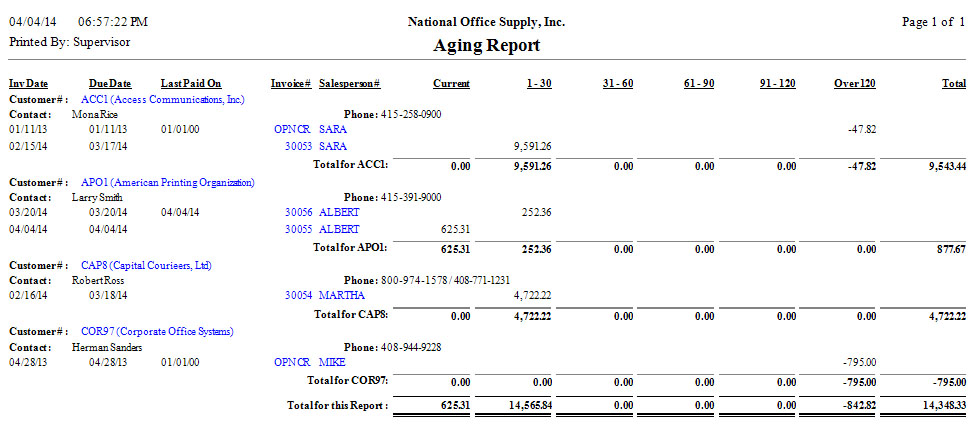
Task: Click the Over 120 column header
Action: click(855, 84)
